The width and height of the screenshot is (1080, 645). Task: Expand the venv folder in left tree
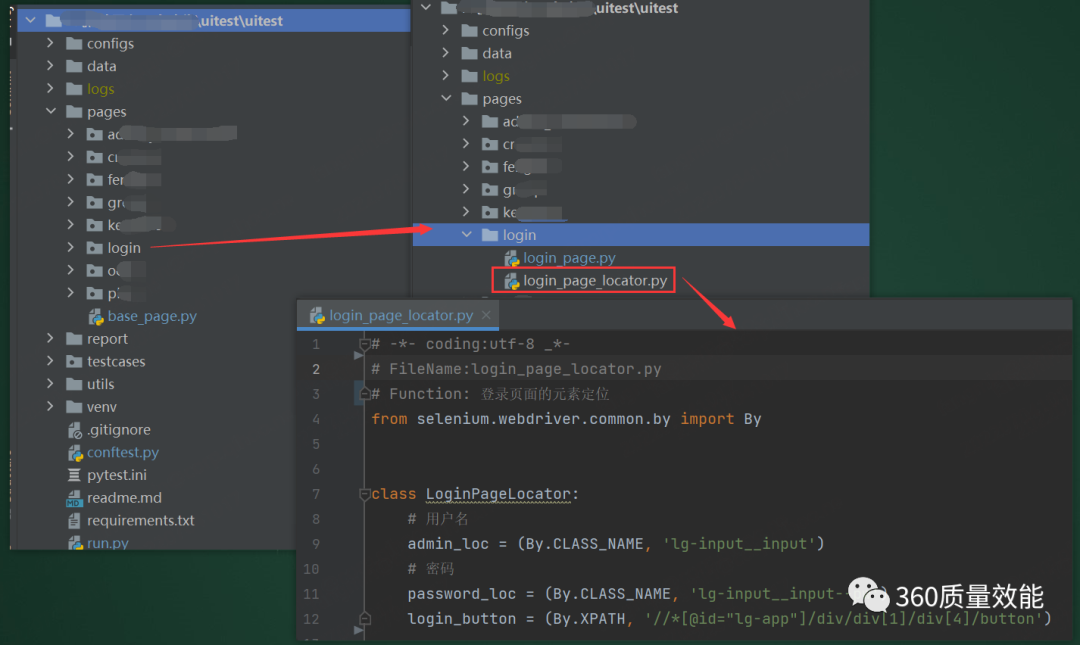tap(50, 407)
